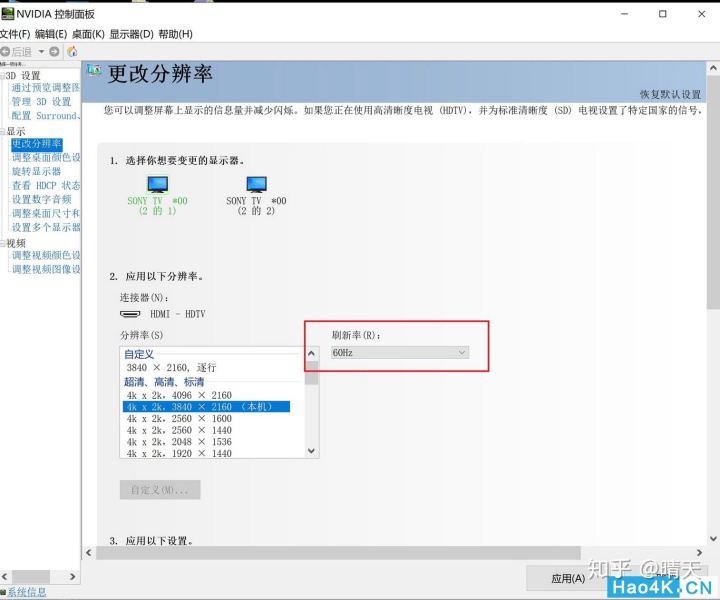Image resolution: width=720 pixels, height=600 pixels.
Task: Select resolution 4k x 2k, 4096 × 2160
Action: pos(179,395)
